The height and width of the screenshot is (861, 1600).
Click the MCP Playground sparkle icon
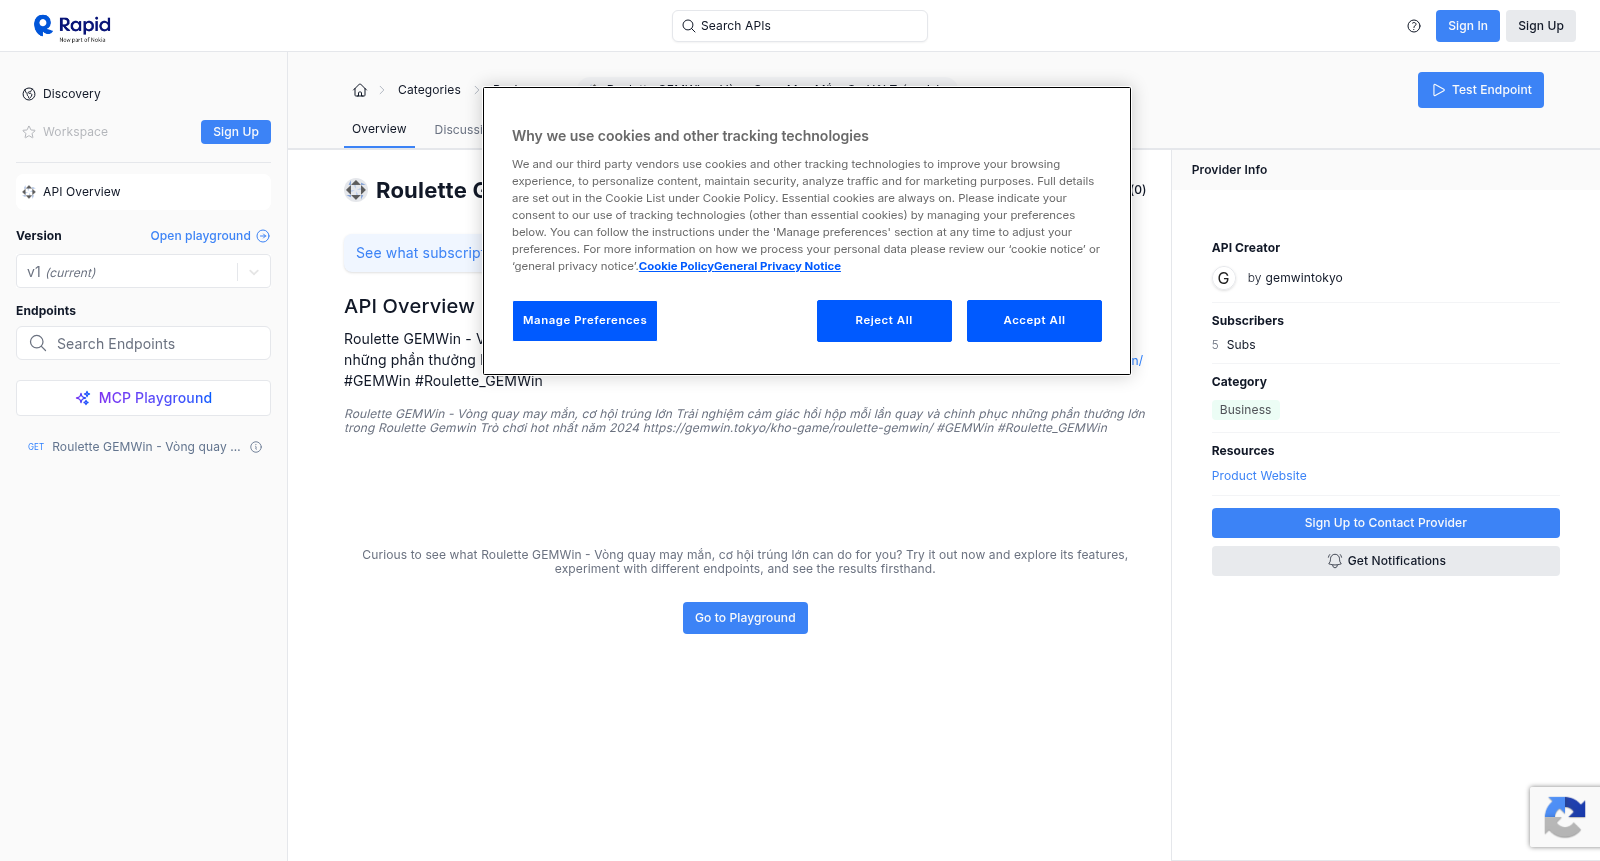tap(83, 398)
